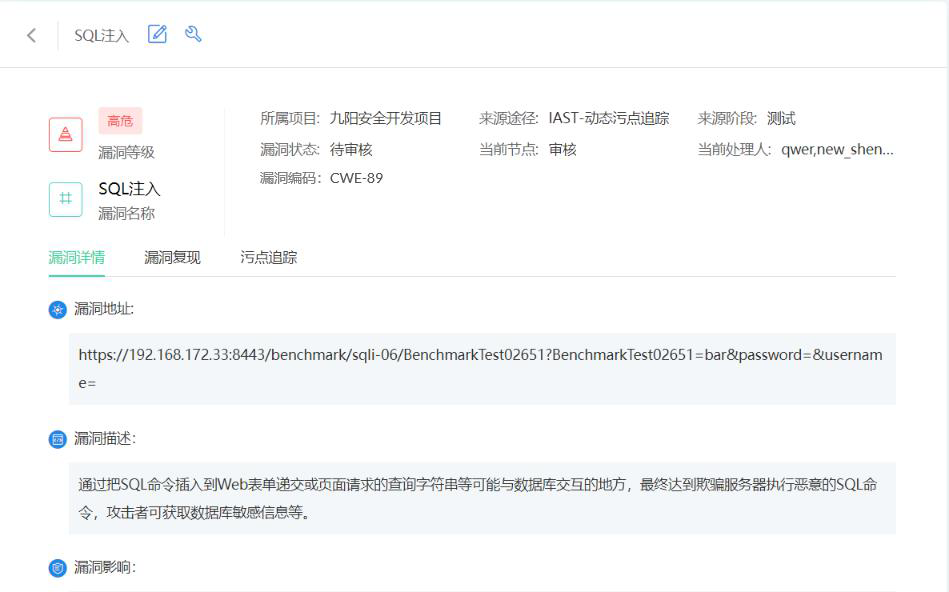Click the vulnerability URL address box
949x592 pixels.
click(x=482, y=369)
